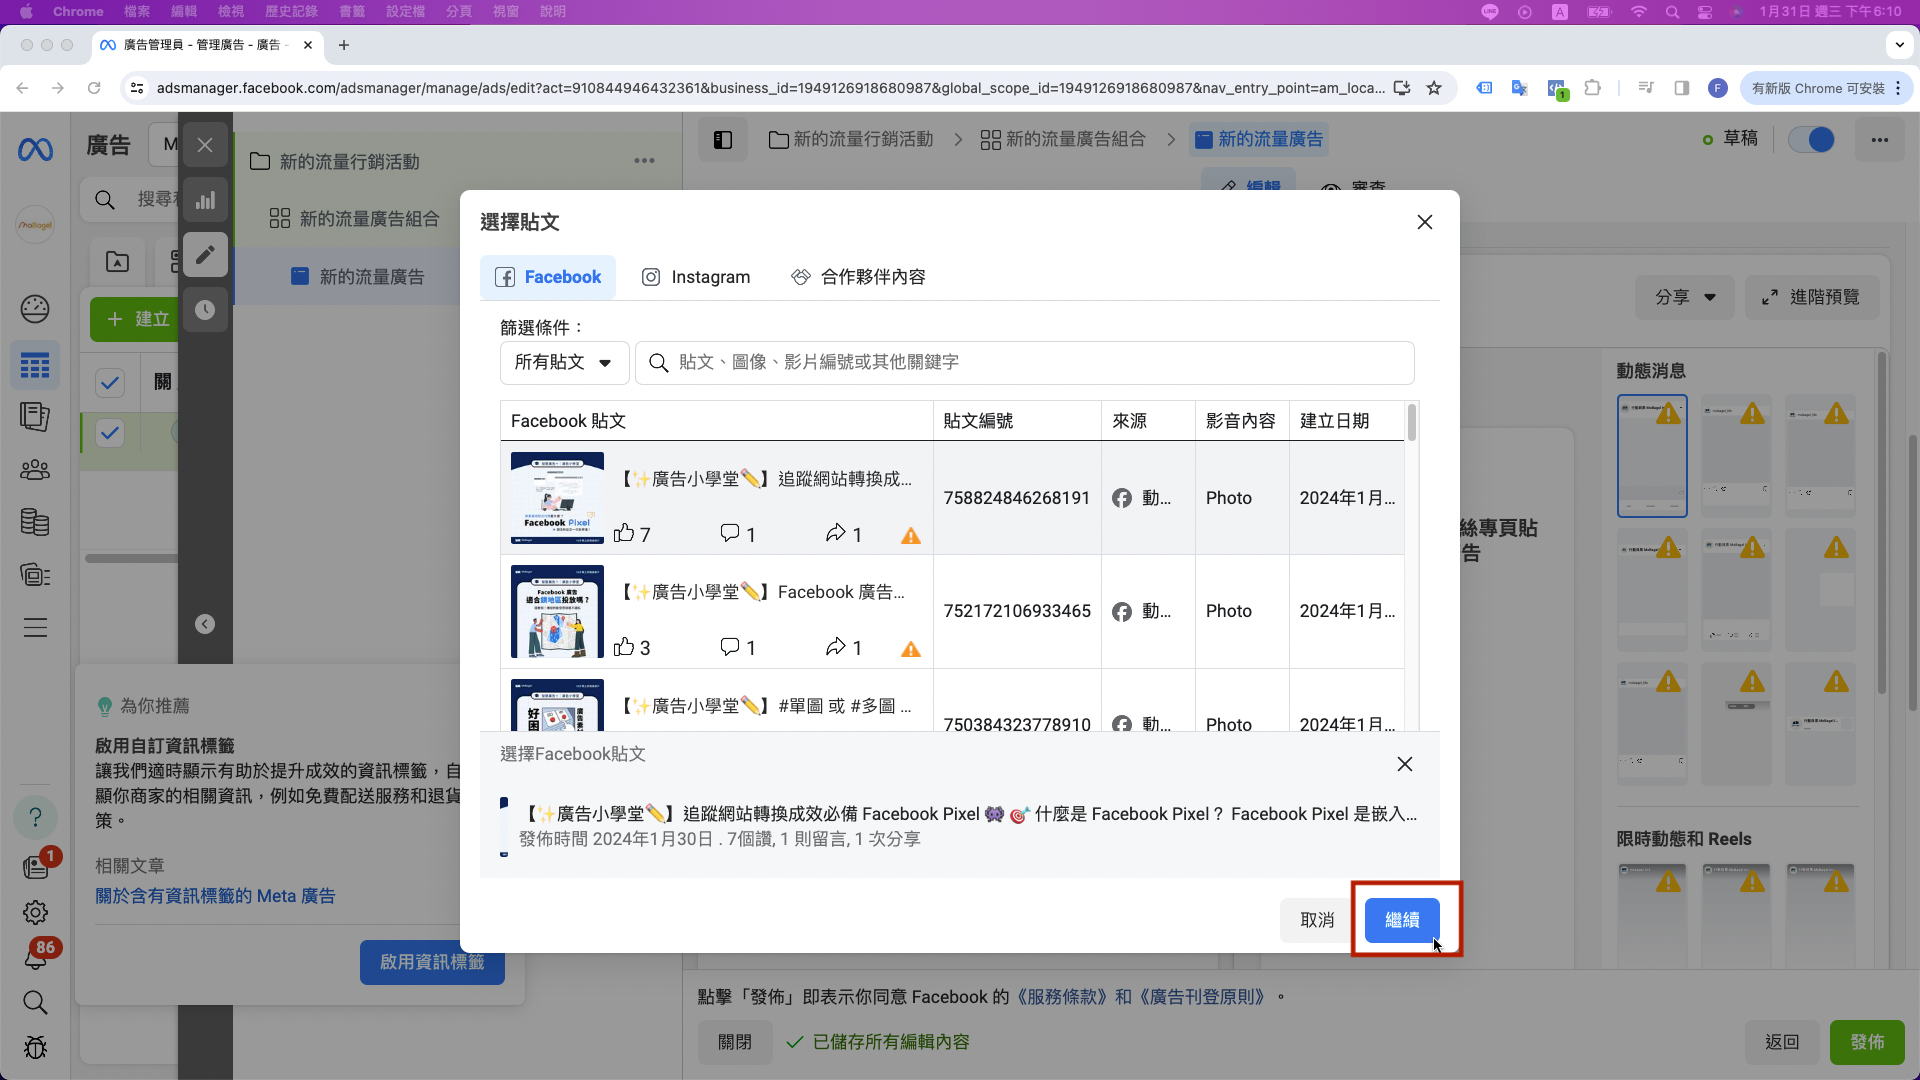Image resolution: width=1920 pixels, height=1080 pixels.
Task: Dismiss the selected Facebook post panel
Action: 1405,764
